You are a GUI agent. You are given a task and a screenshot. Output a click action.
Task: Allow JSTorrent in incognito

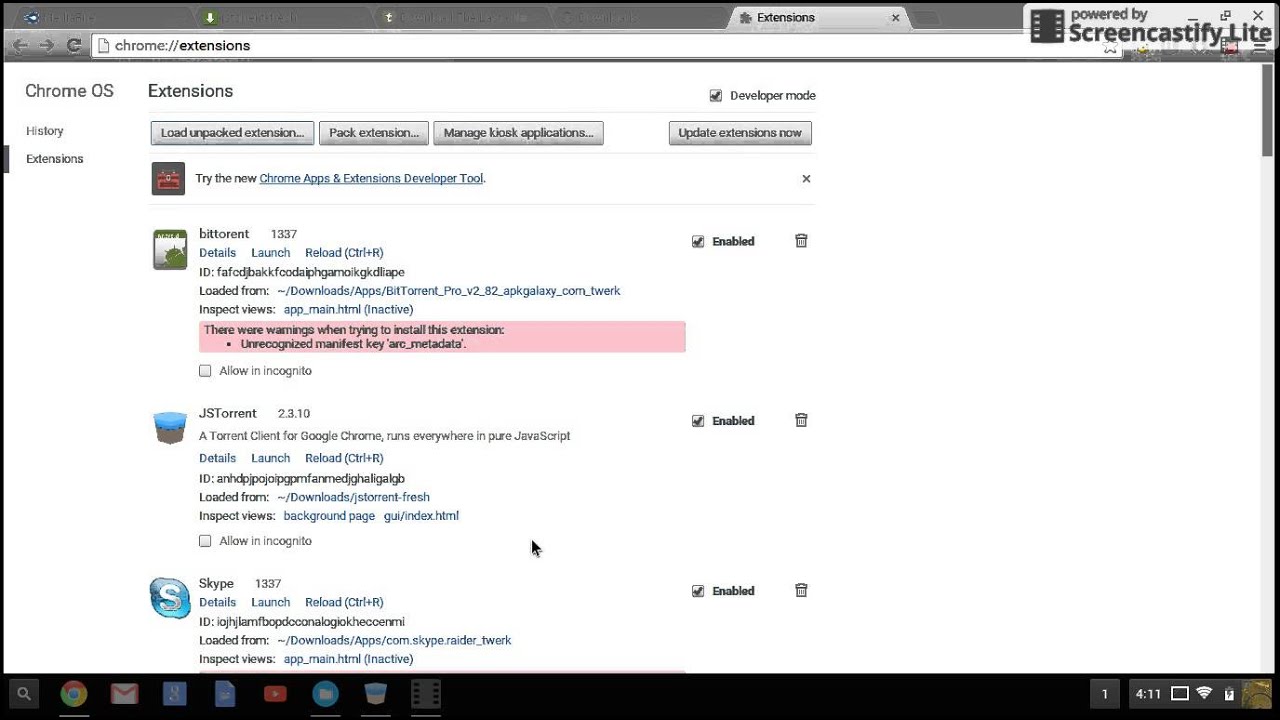coord(205,541)
